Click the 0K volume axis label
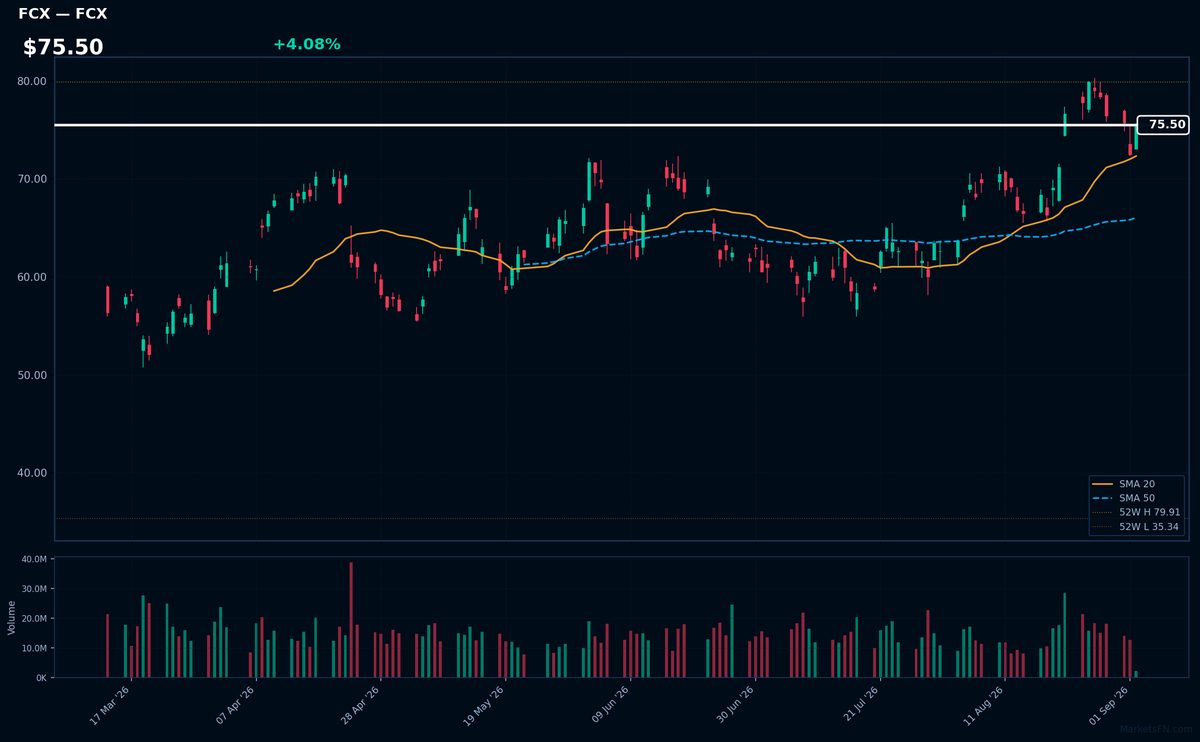 tap(41, 678)
